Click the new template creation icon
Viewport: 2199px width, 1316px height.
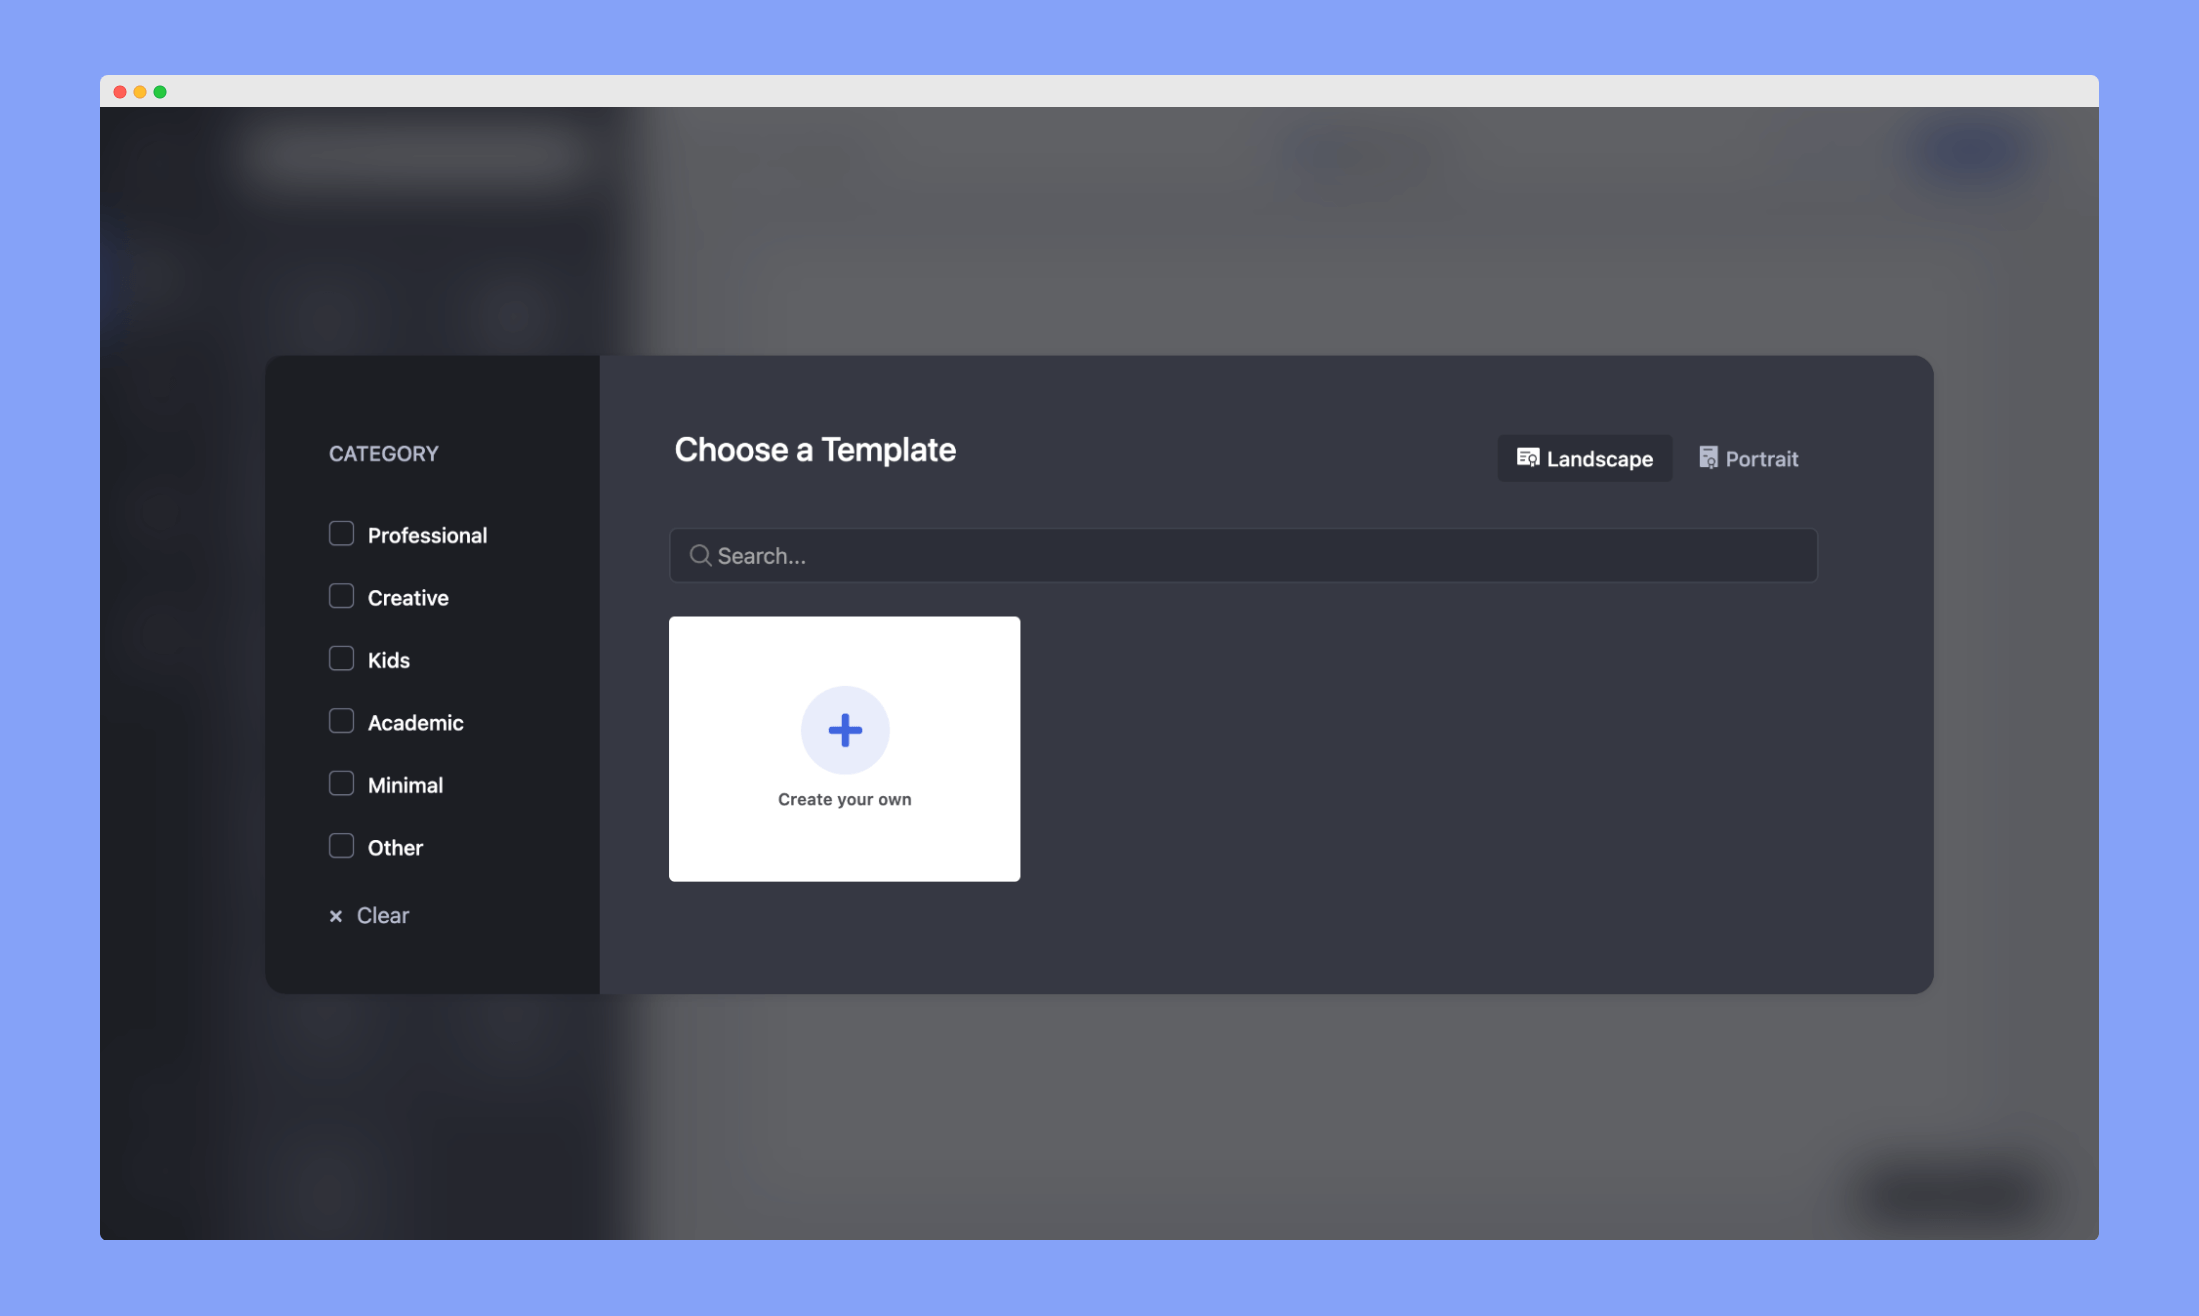coord(844,728)
